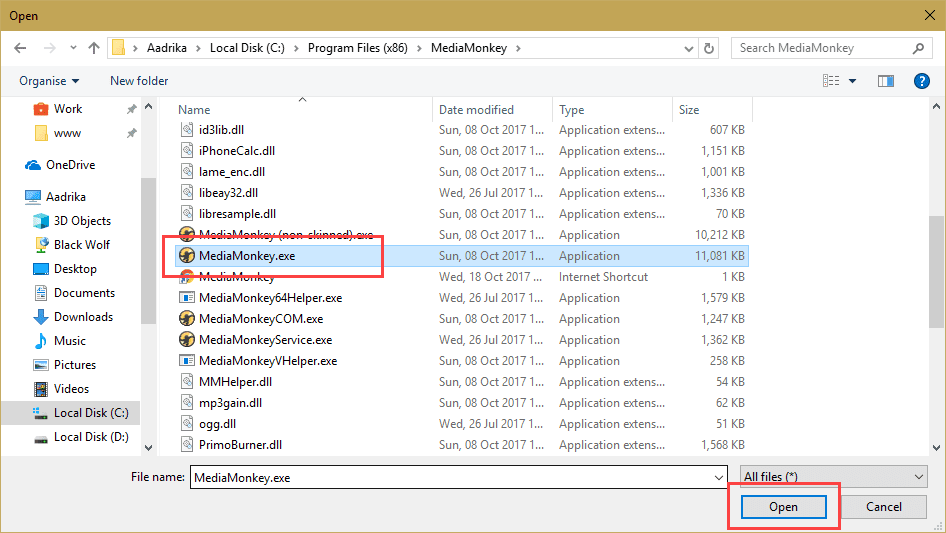Open the view options dropdown arrow
This screenshot has width=946, height=533.
852,81
